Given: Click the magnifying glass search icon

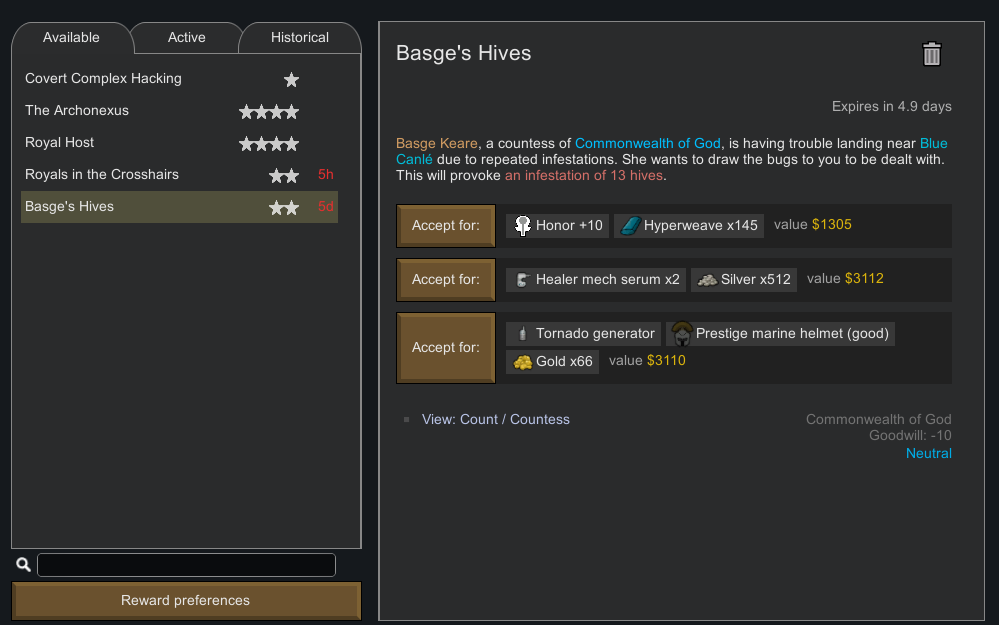Looking at the screenshot, I should [x=24, y=564].
